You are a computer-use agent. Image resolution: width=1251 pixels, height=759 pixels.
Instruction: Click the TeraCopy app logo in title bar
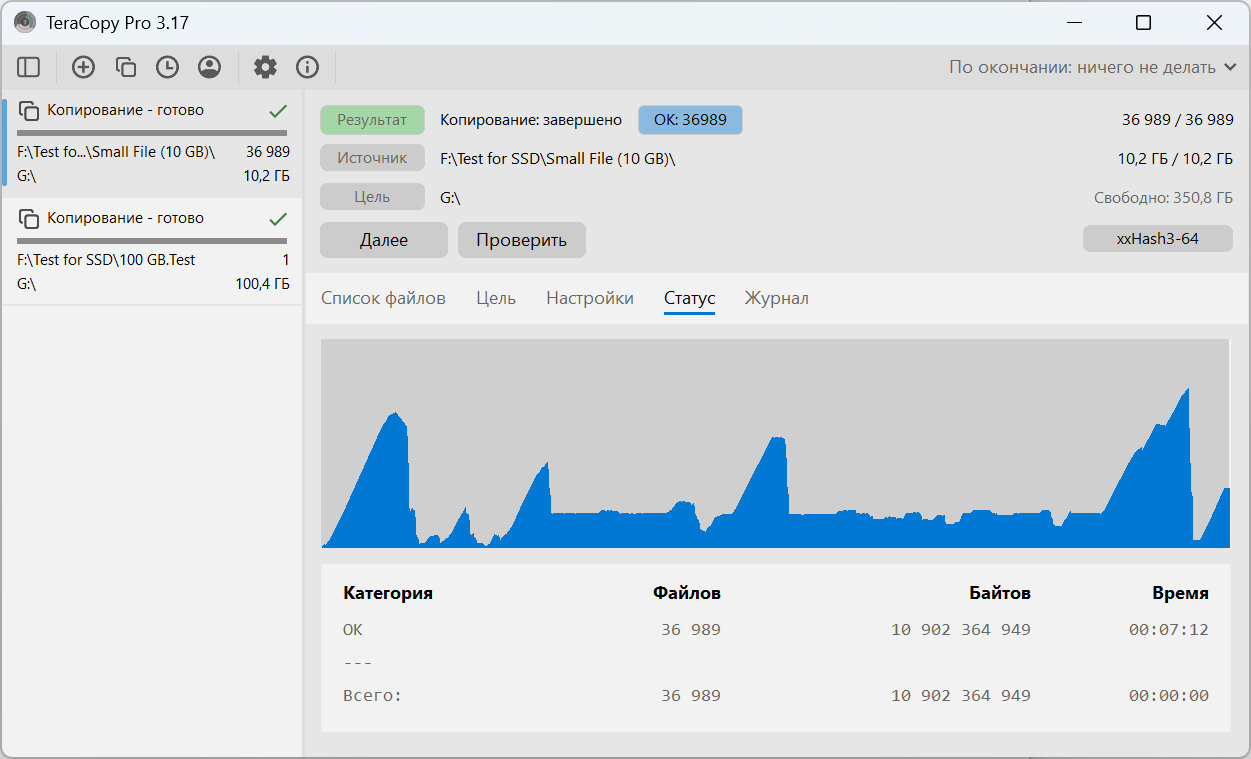tap(25, 22)
